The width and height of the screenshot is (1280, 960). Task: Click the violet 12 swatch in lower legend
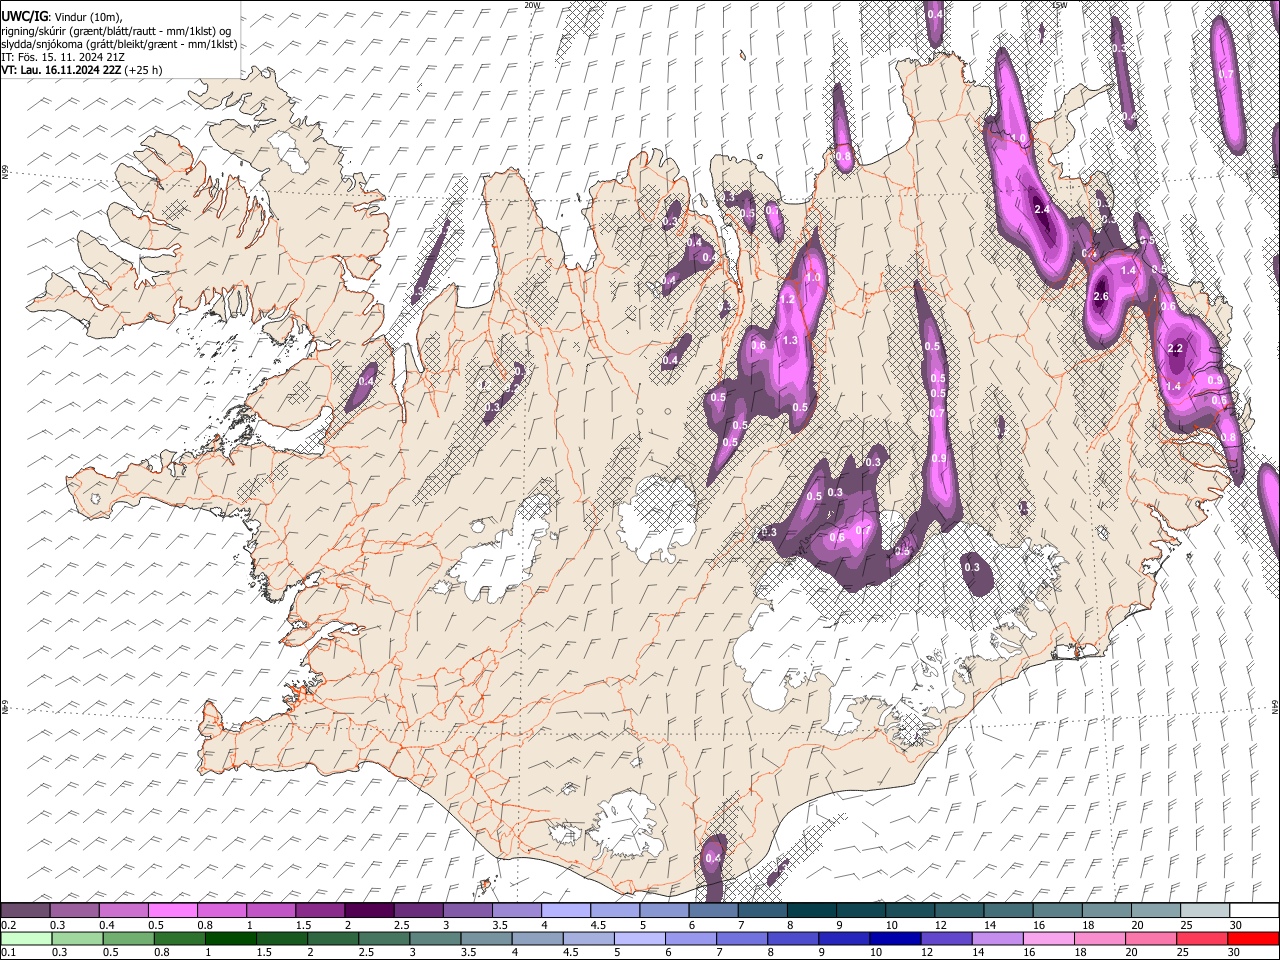(946, 938)
